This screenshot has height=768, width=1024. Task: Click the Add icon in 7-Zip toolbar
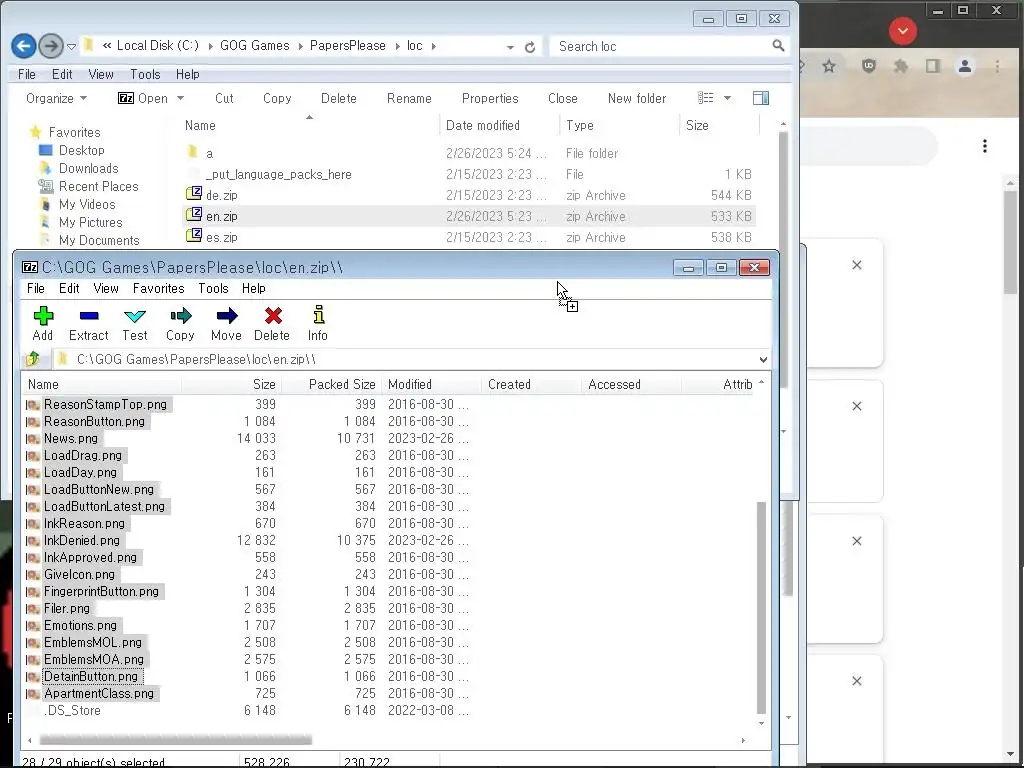pos(43,316)
